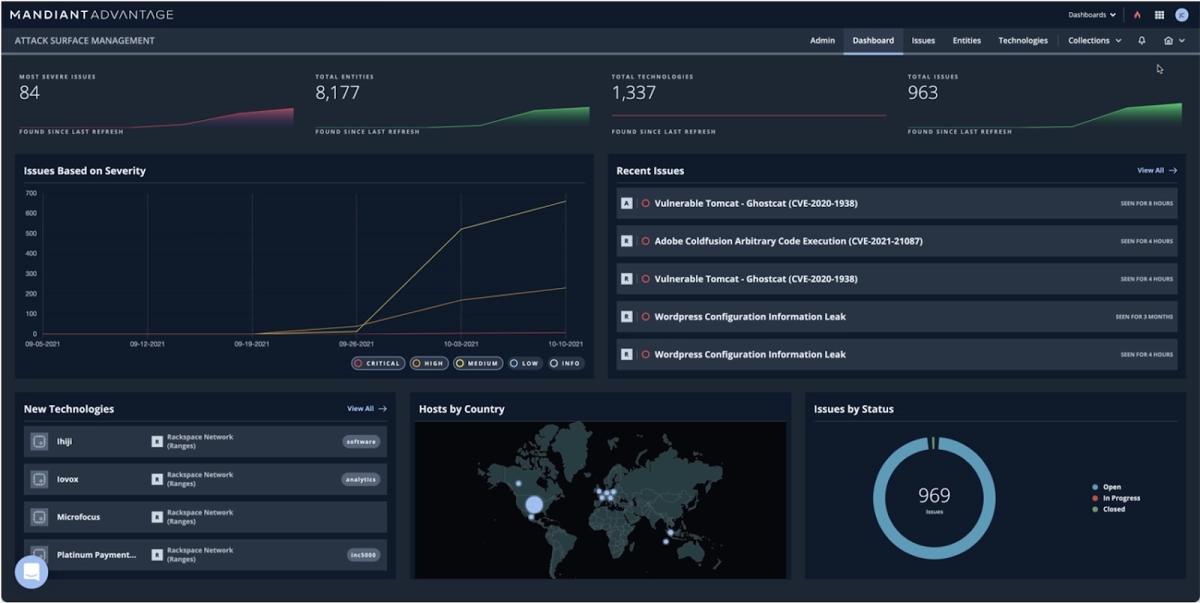Switch to the Issues tab
Screen dimensions: 1200x603
pos(923,41)
